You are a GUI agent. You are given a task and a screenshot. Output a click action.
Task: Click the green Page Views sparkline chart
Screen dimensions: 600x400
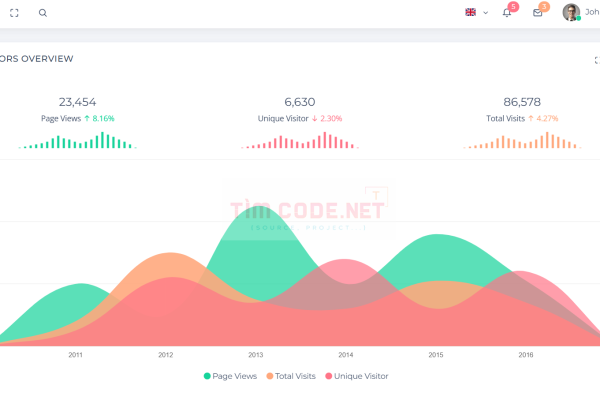[x=77, y=140]
